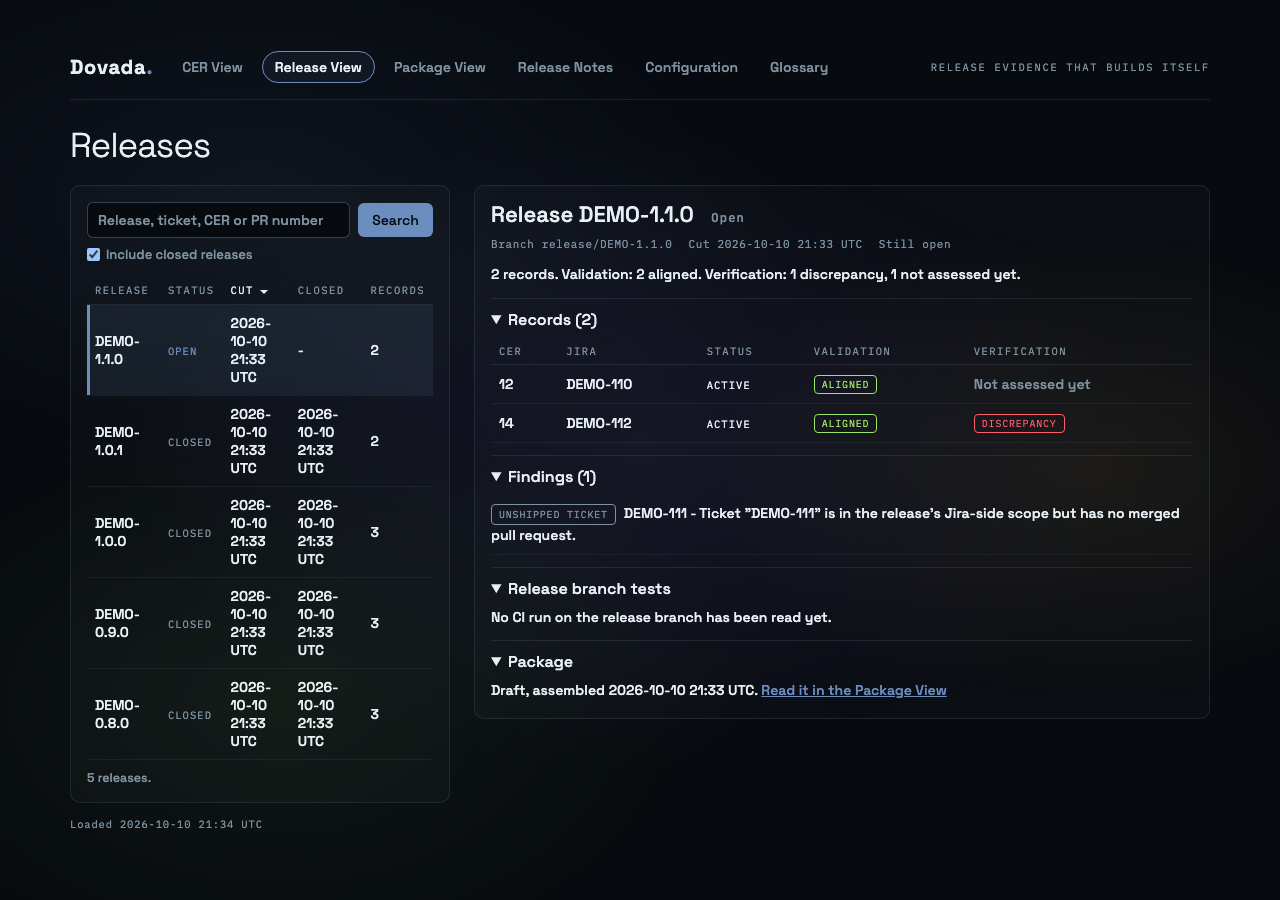Click the CLOSED column header

coord(321,291)
